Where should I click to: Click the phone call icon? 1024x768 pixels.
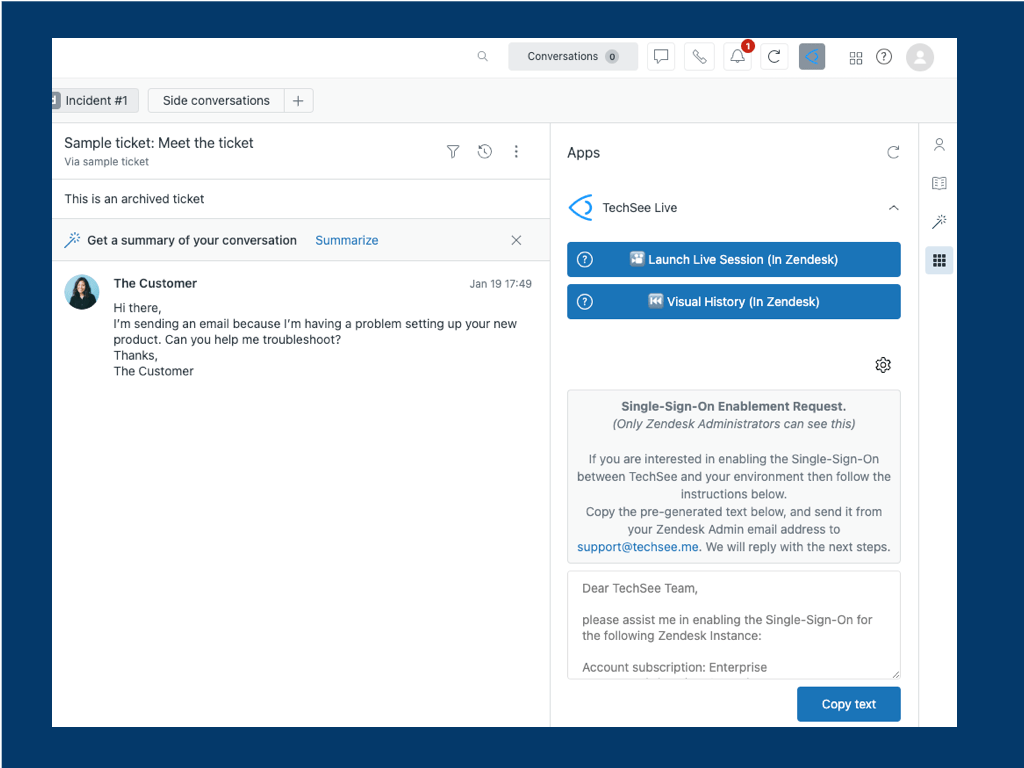699,57
